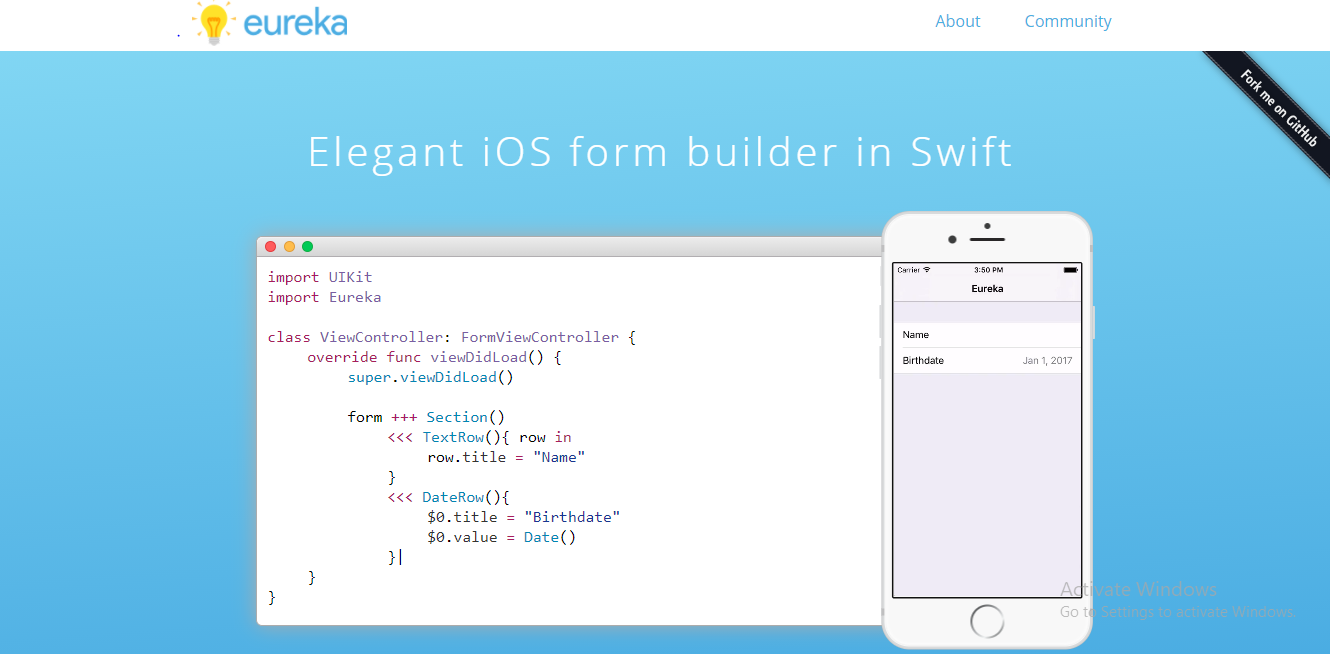1330x654 pixels.
Task: Click 'override func viewDidLoad()' line
Action: coord(434,357)
